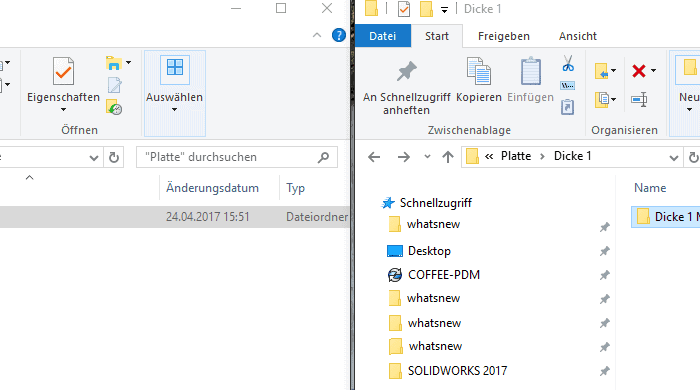Click the Kopieren icon in Zwischenablage

pyautogui.click(x=479, y=71)
